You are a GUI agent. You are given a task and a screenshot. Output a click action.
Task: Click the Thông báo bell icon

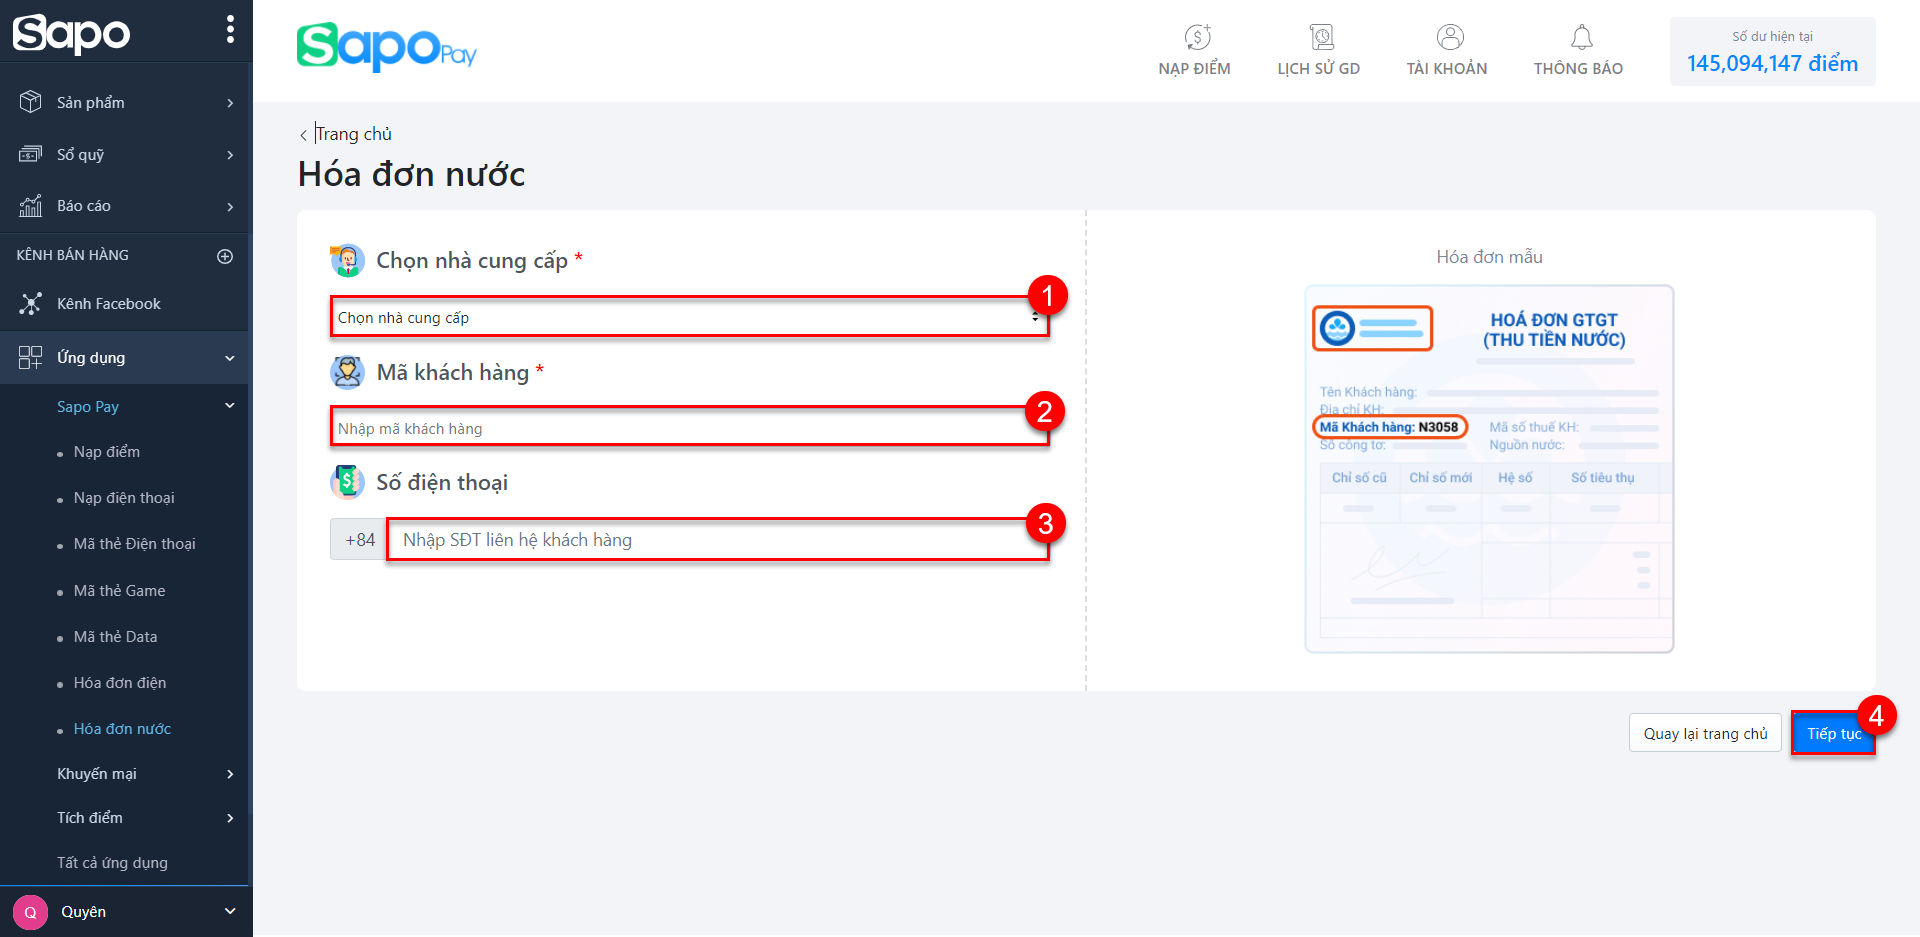(1581, 38)
